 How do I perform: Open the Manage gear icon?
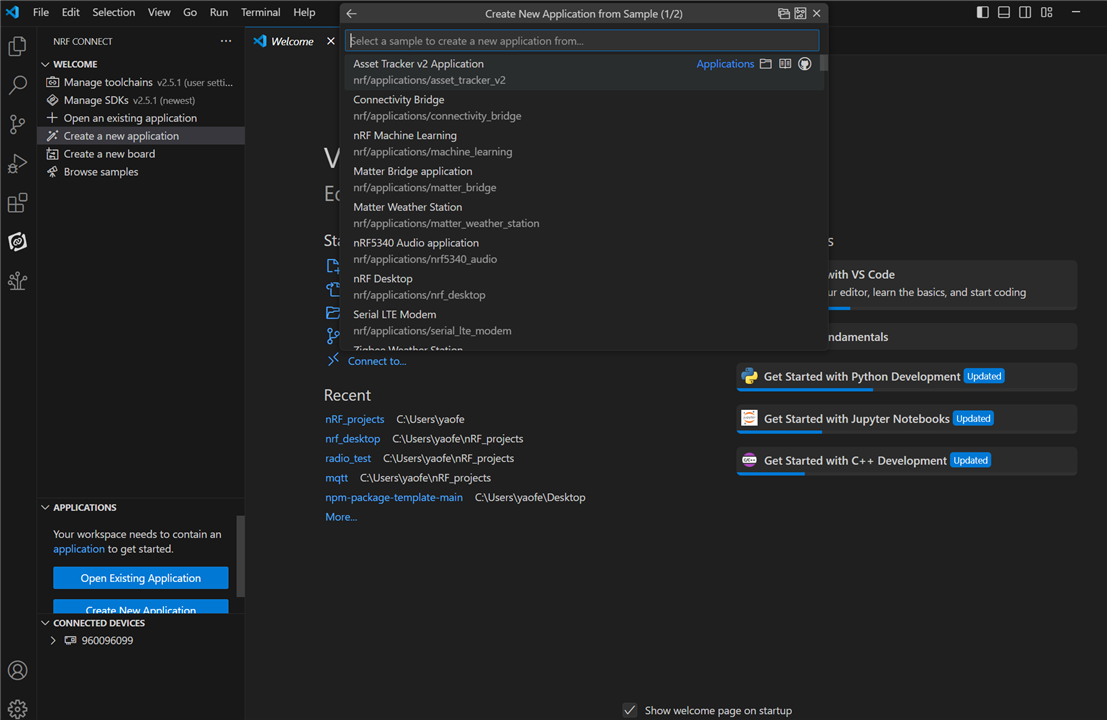coord(18,708)
